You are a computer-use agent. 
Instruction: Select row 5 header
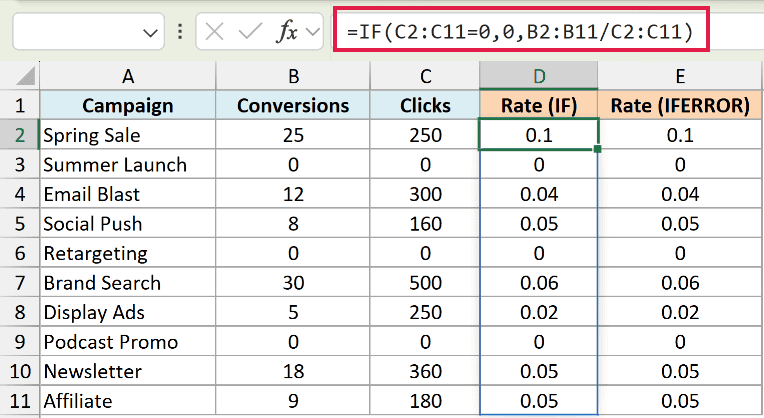19,224
